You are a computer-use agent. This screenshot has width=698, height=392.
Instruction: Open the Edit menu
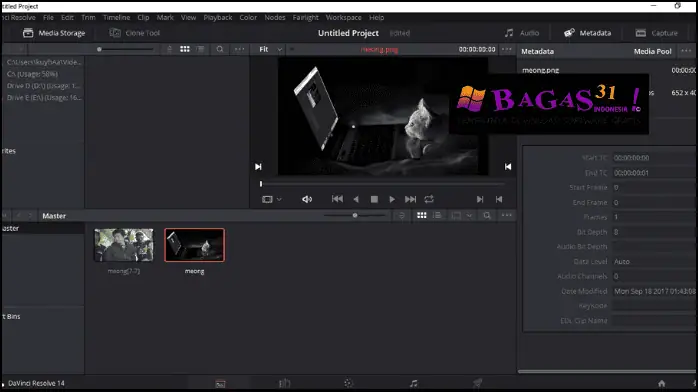(x=67, y=17)
